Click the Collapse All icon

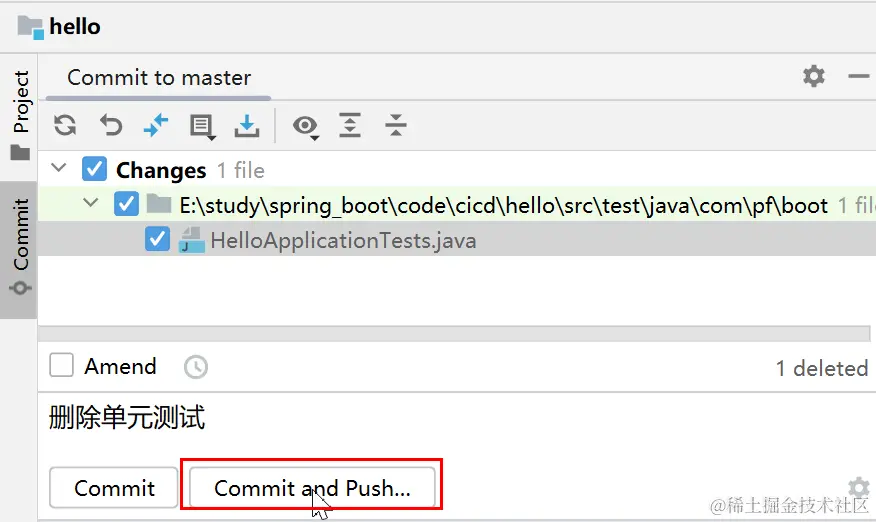[396, 125]
